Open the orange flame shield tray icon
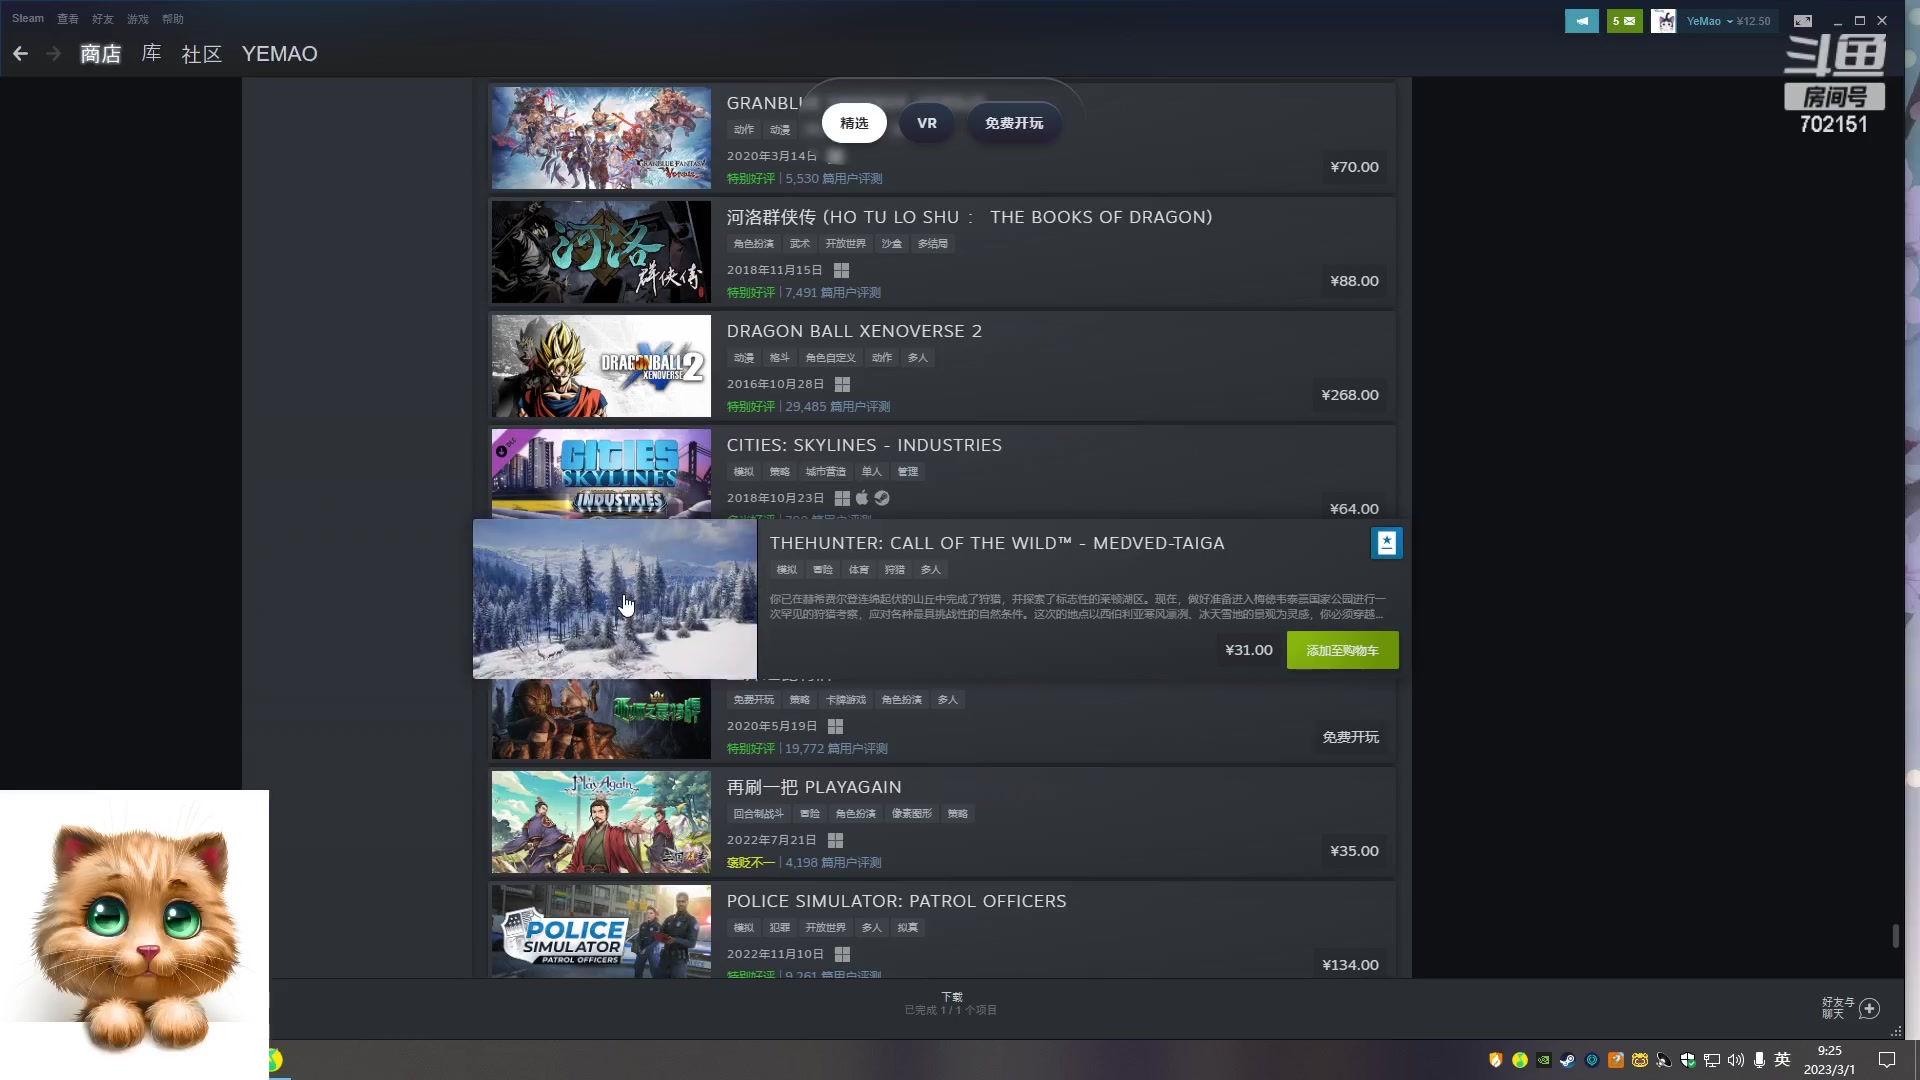 coord(1495,1060)
